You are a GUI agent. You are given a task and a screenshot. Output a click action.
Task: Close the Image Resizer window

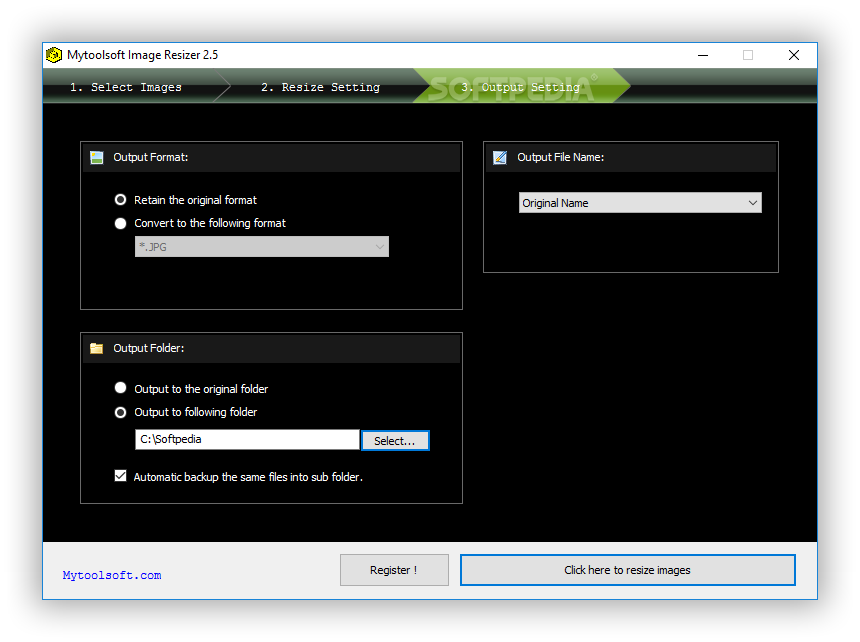[x=794, y=55]
